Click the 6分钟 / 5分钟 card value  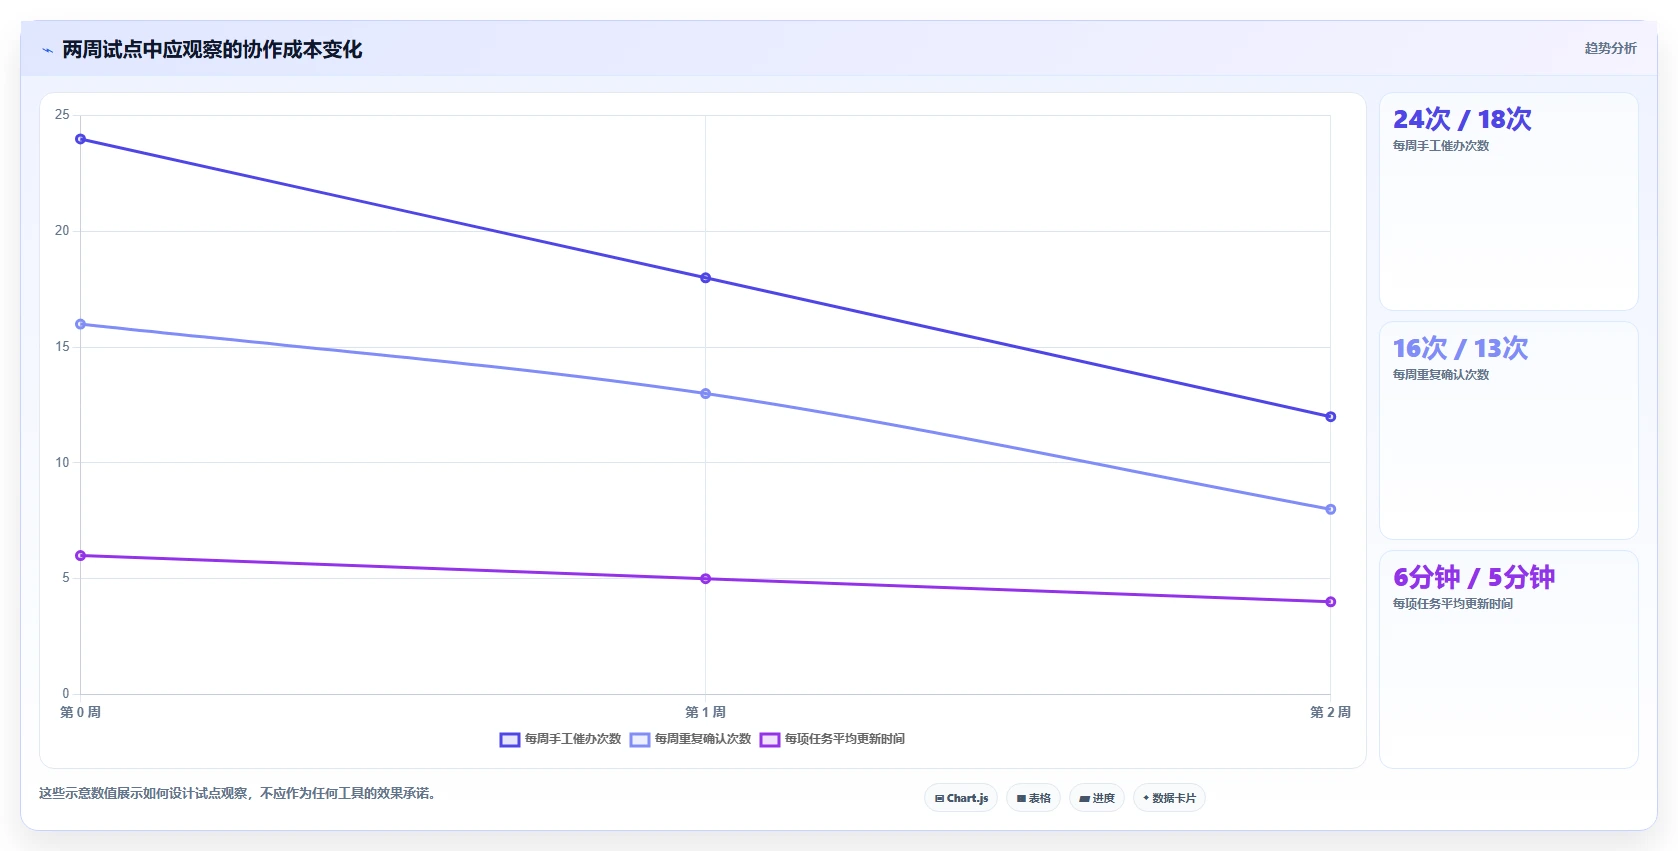click(1474, 577)
